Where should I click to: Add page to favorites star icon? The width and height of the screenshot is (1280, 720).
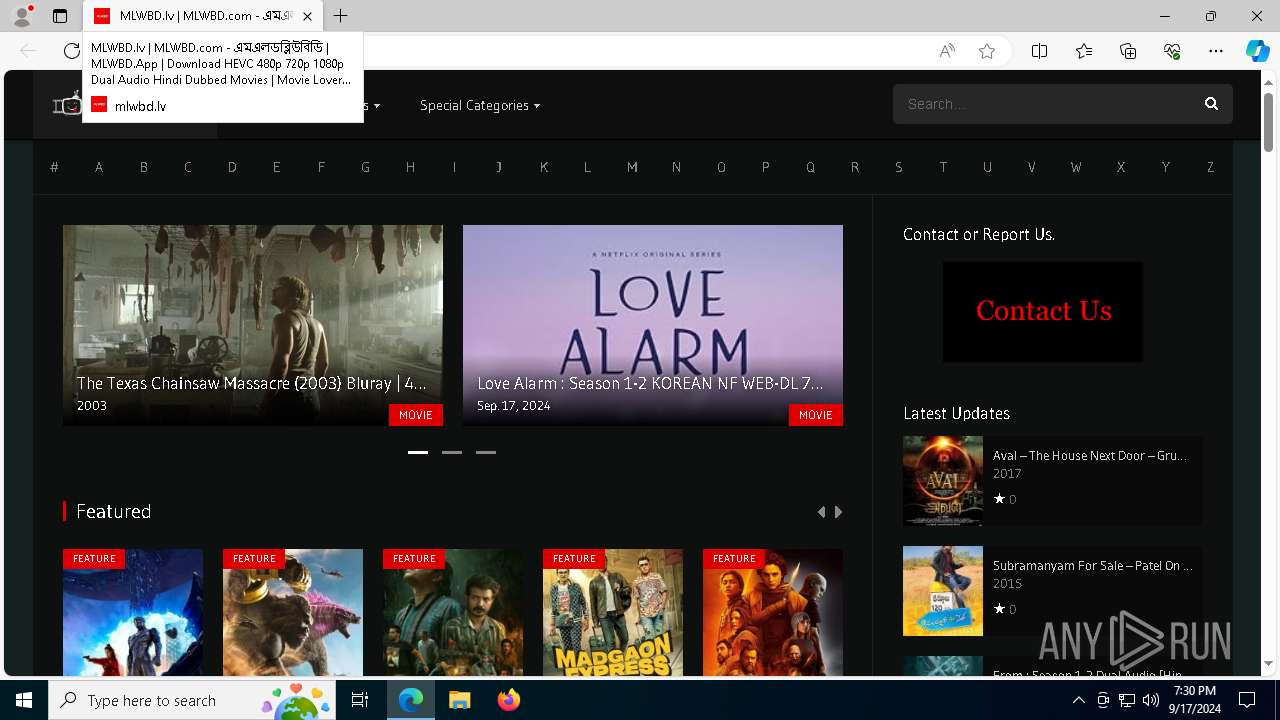click(x=987, y=51)
